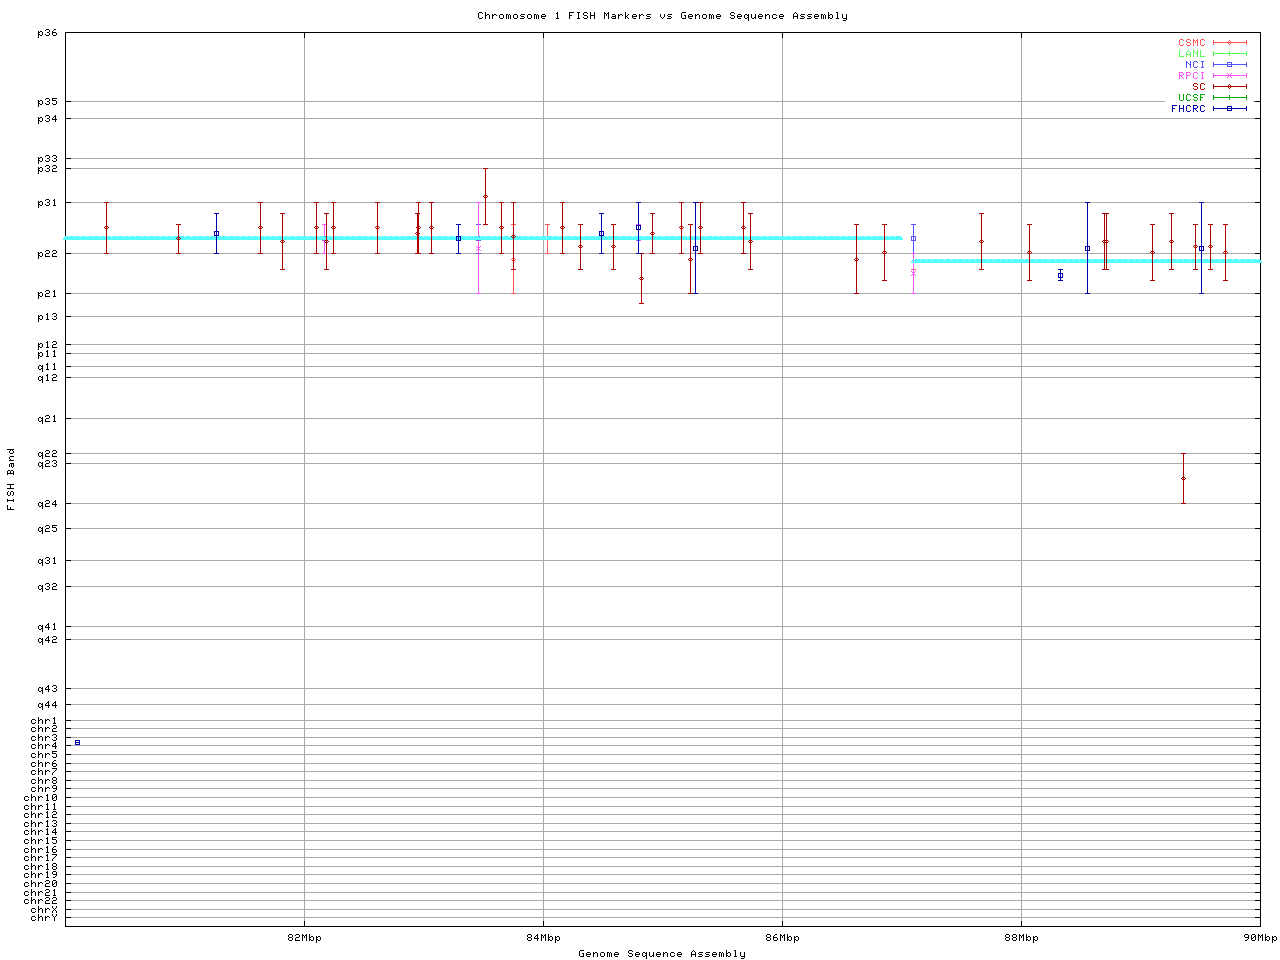Click the 82Mbp x-axis tick label

(x=304, y=938)
